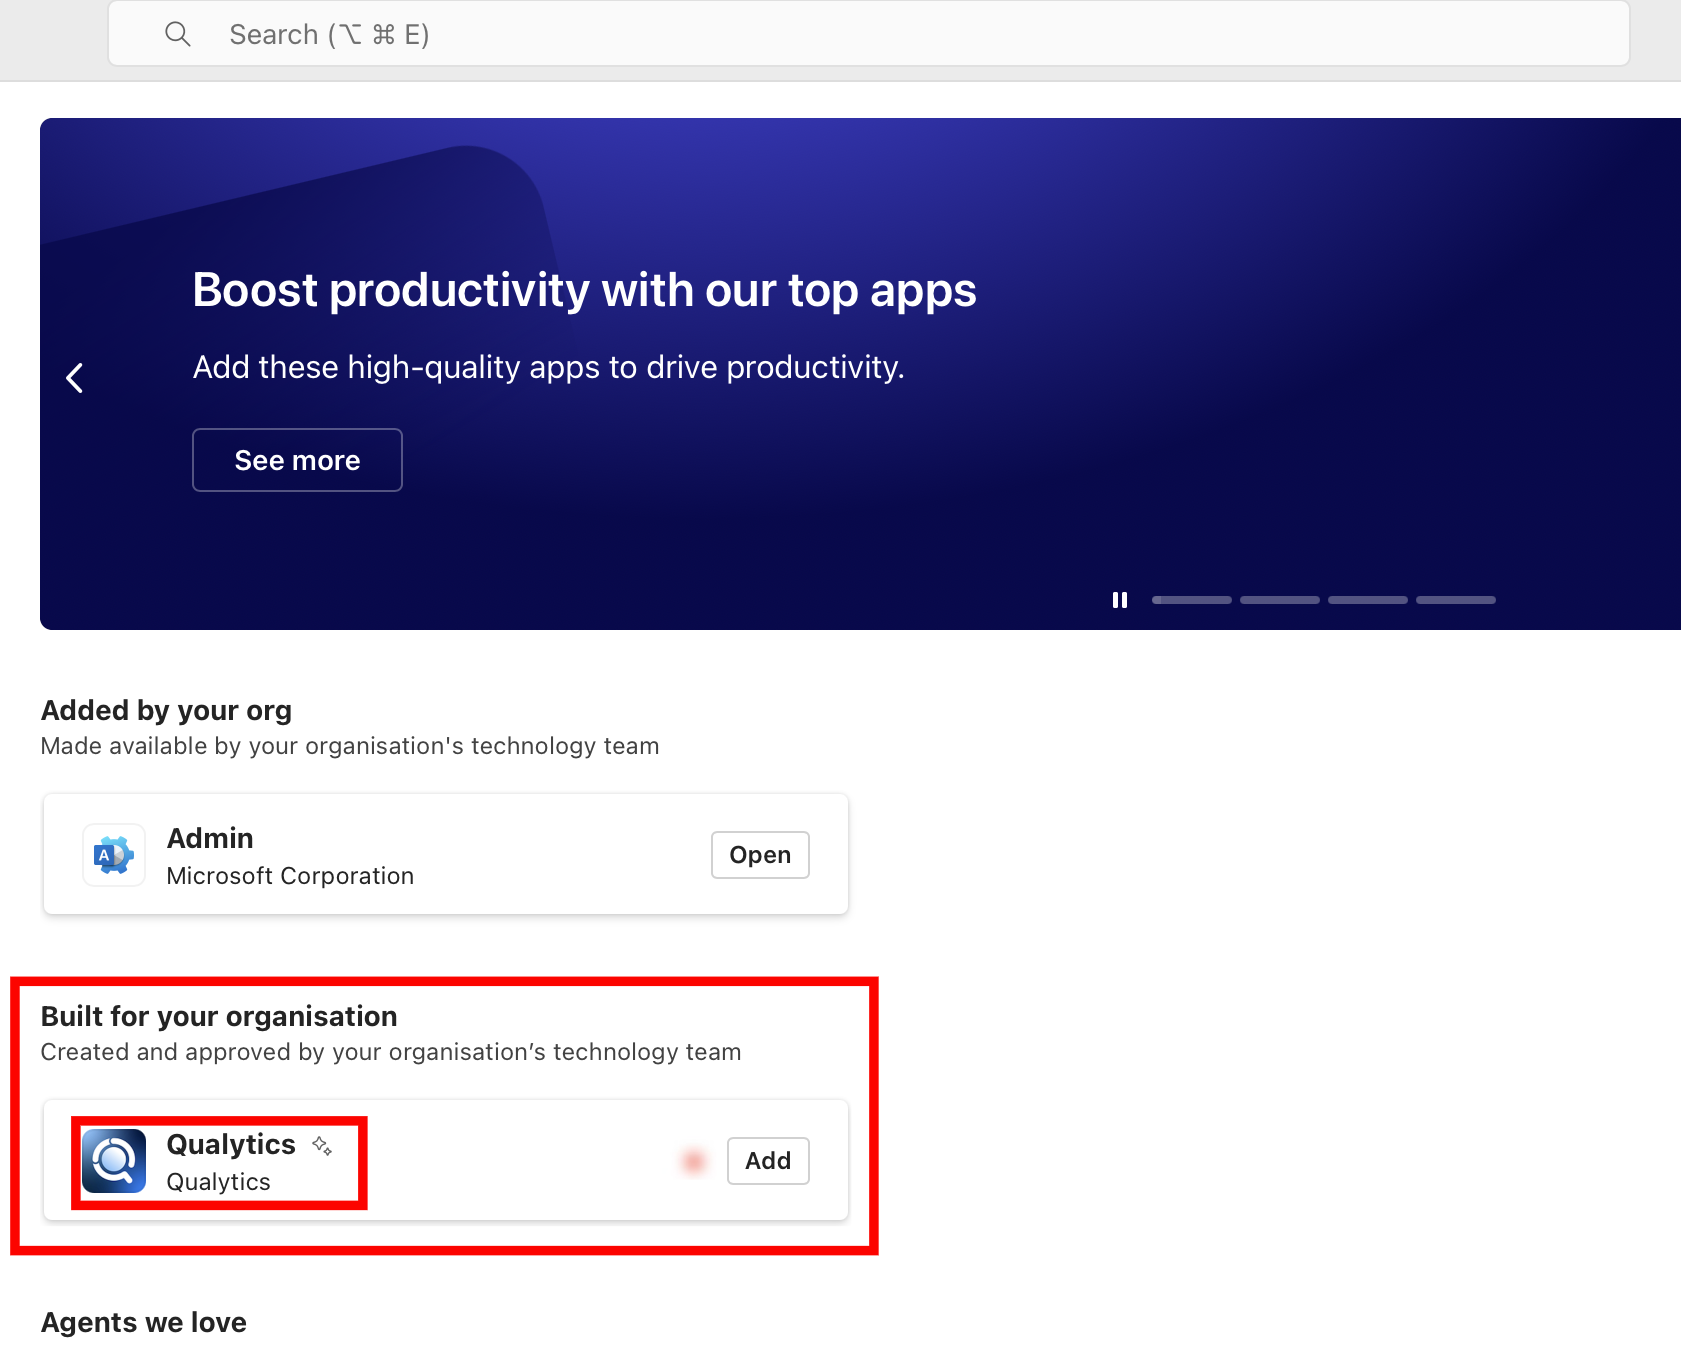Open the Admin app
Screen dimensions: 1681x1371
click(759, 855)
